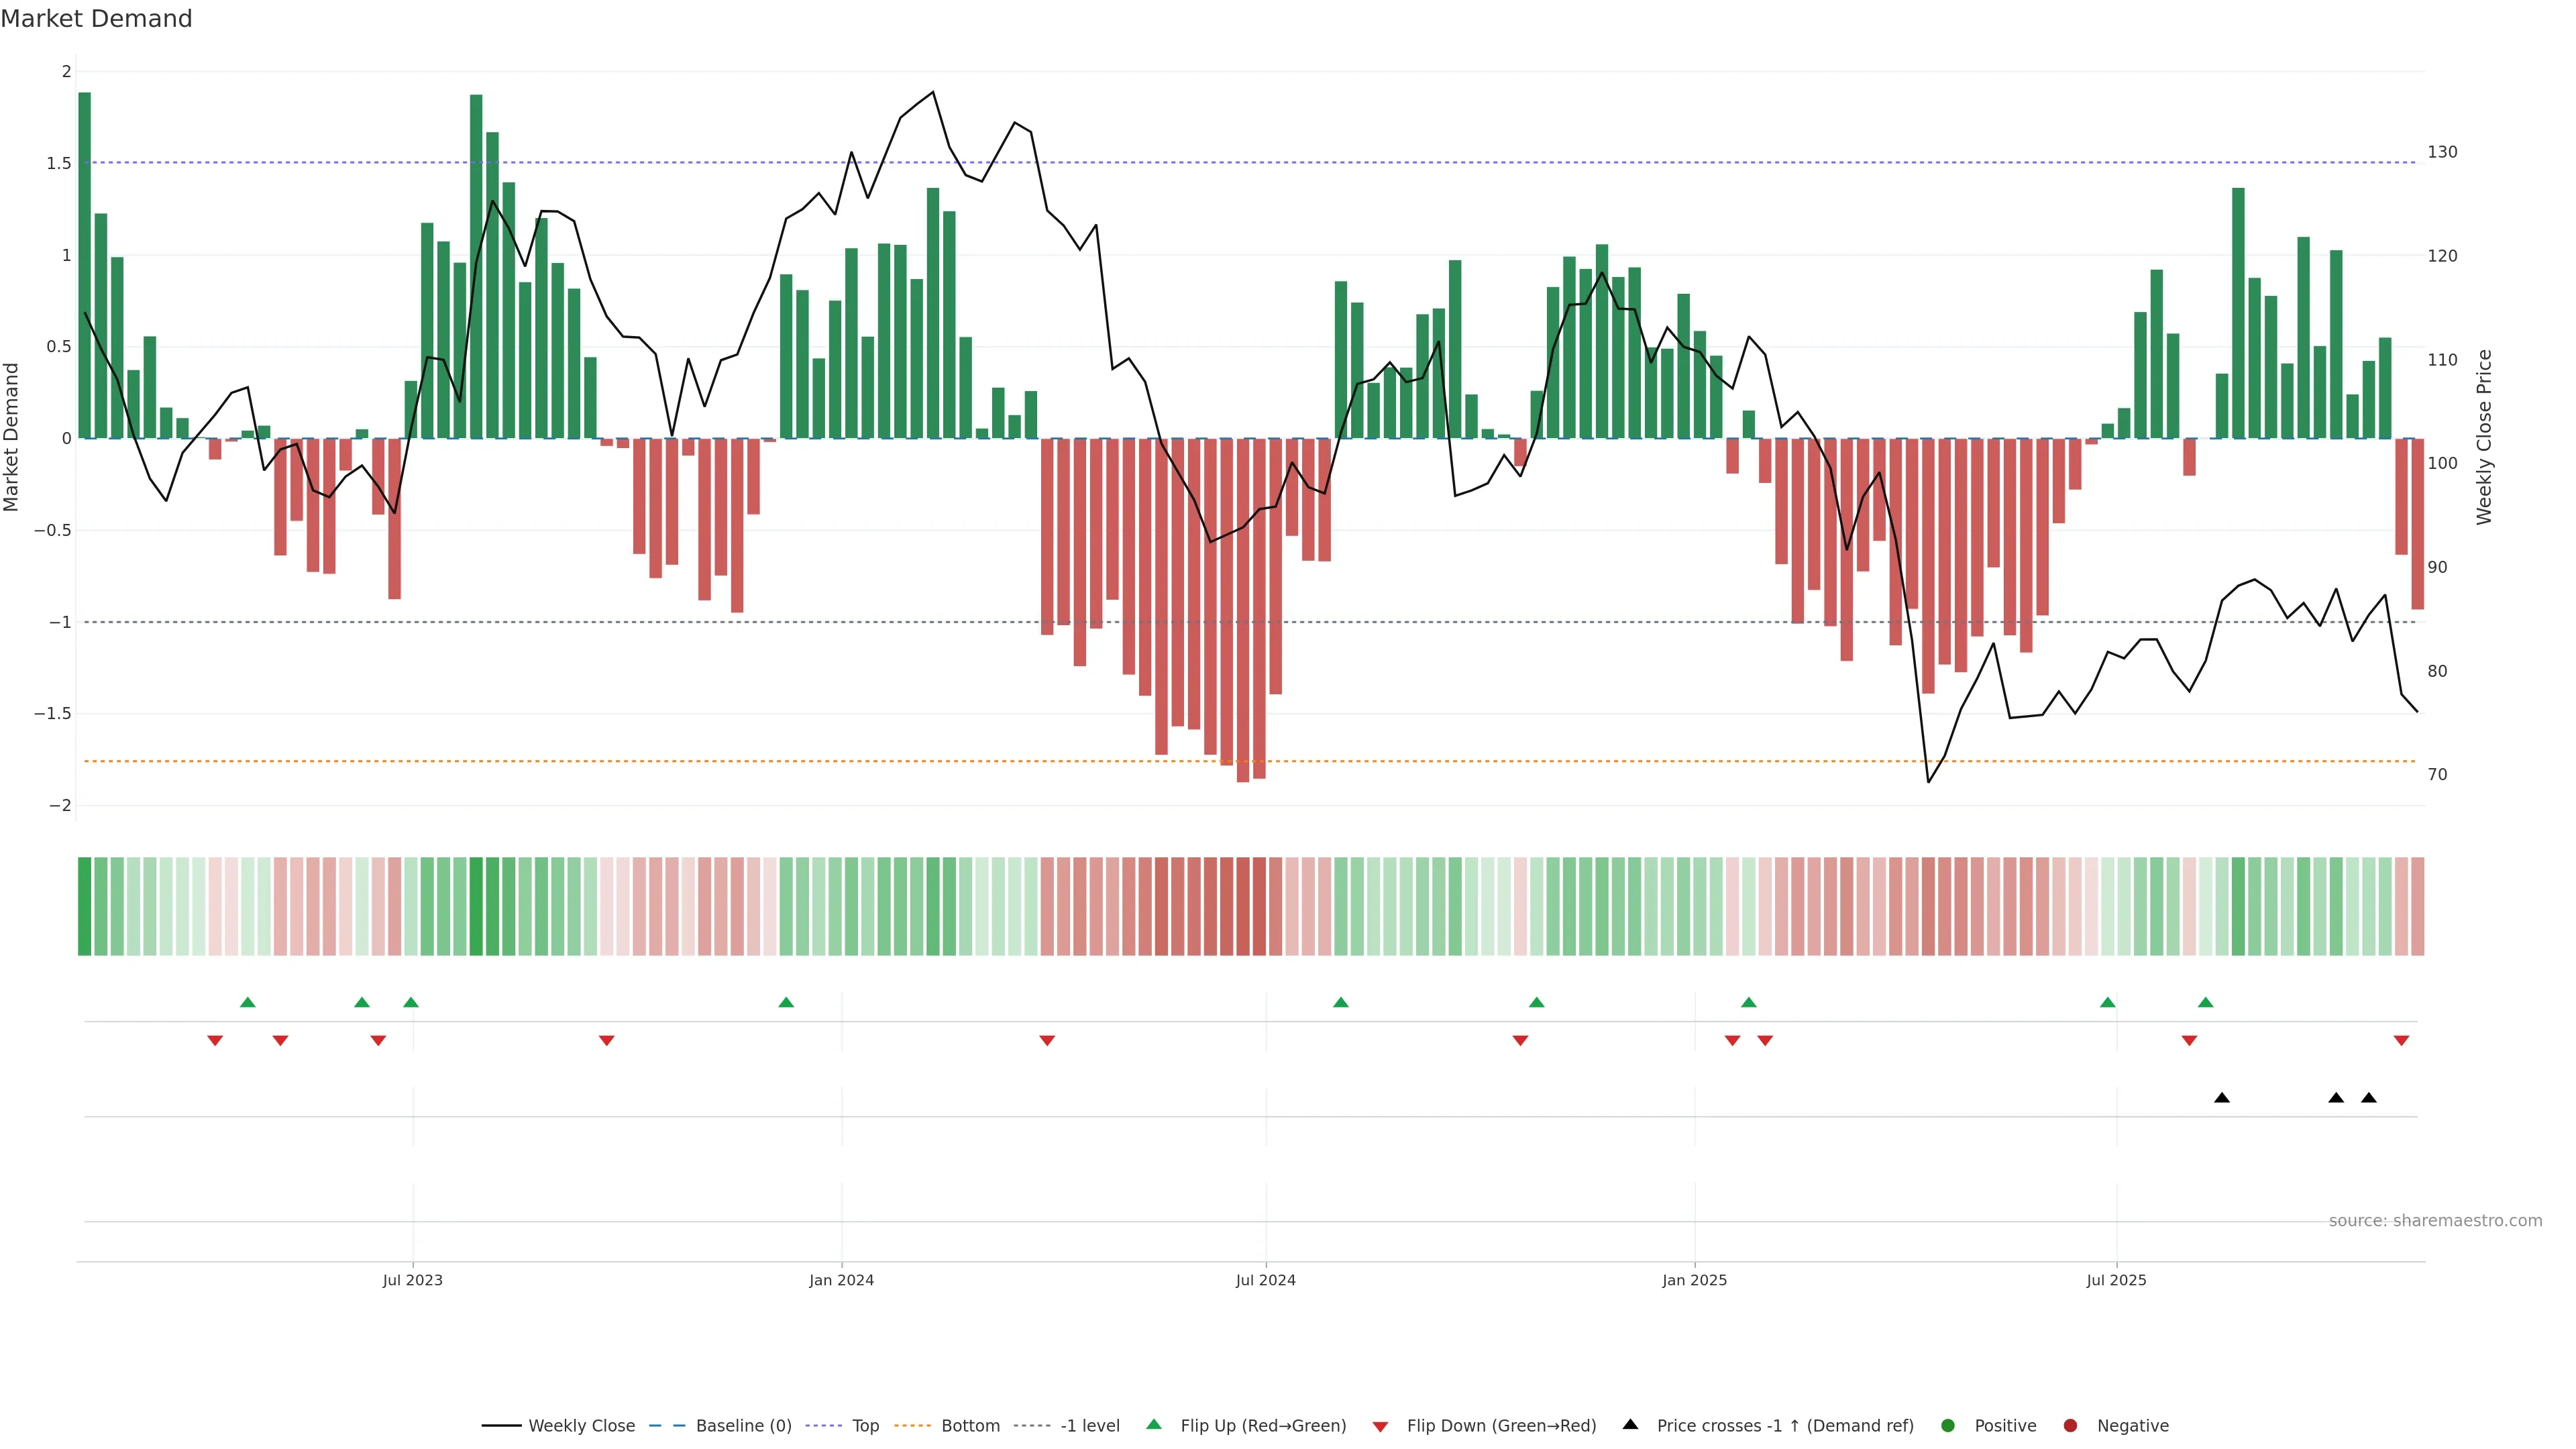This screenshot has width=2576, height=1449.
Task: Toggle the Bottom orange dotted legend entry
Action: click(x=970, y=1425)
